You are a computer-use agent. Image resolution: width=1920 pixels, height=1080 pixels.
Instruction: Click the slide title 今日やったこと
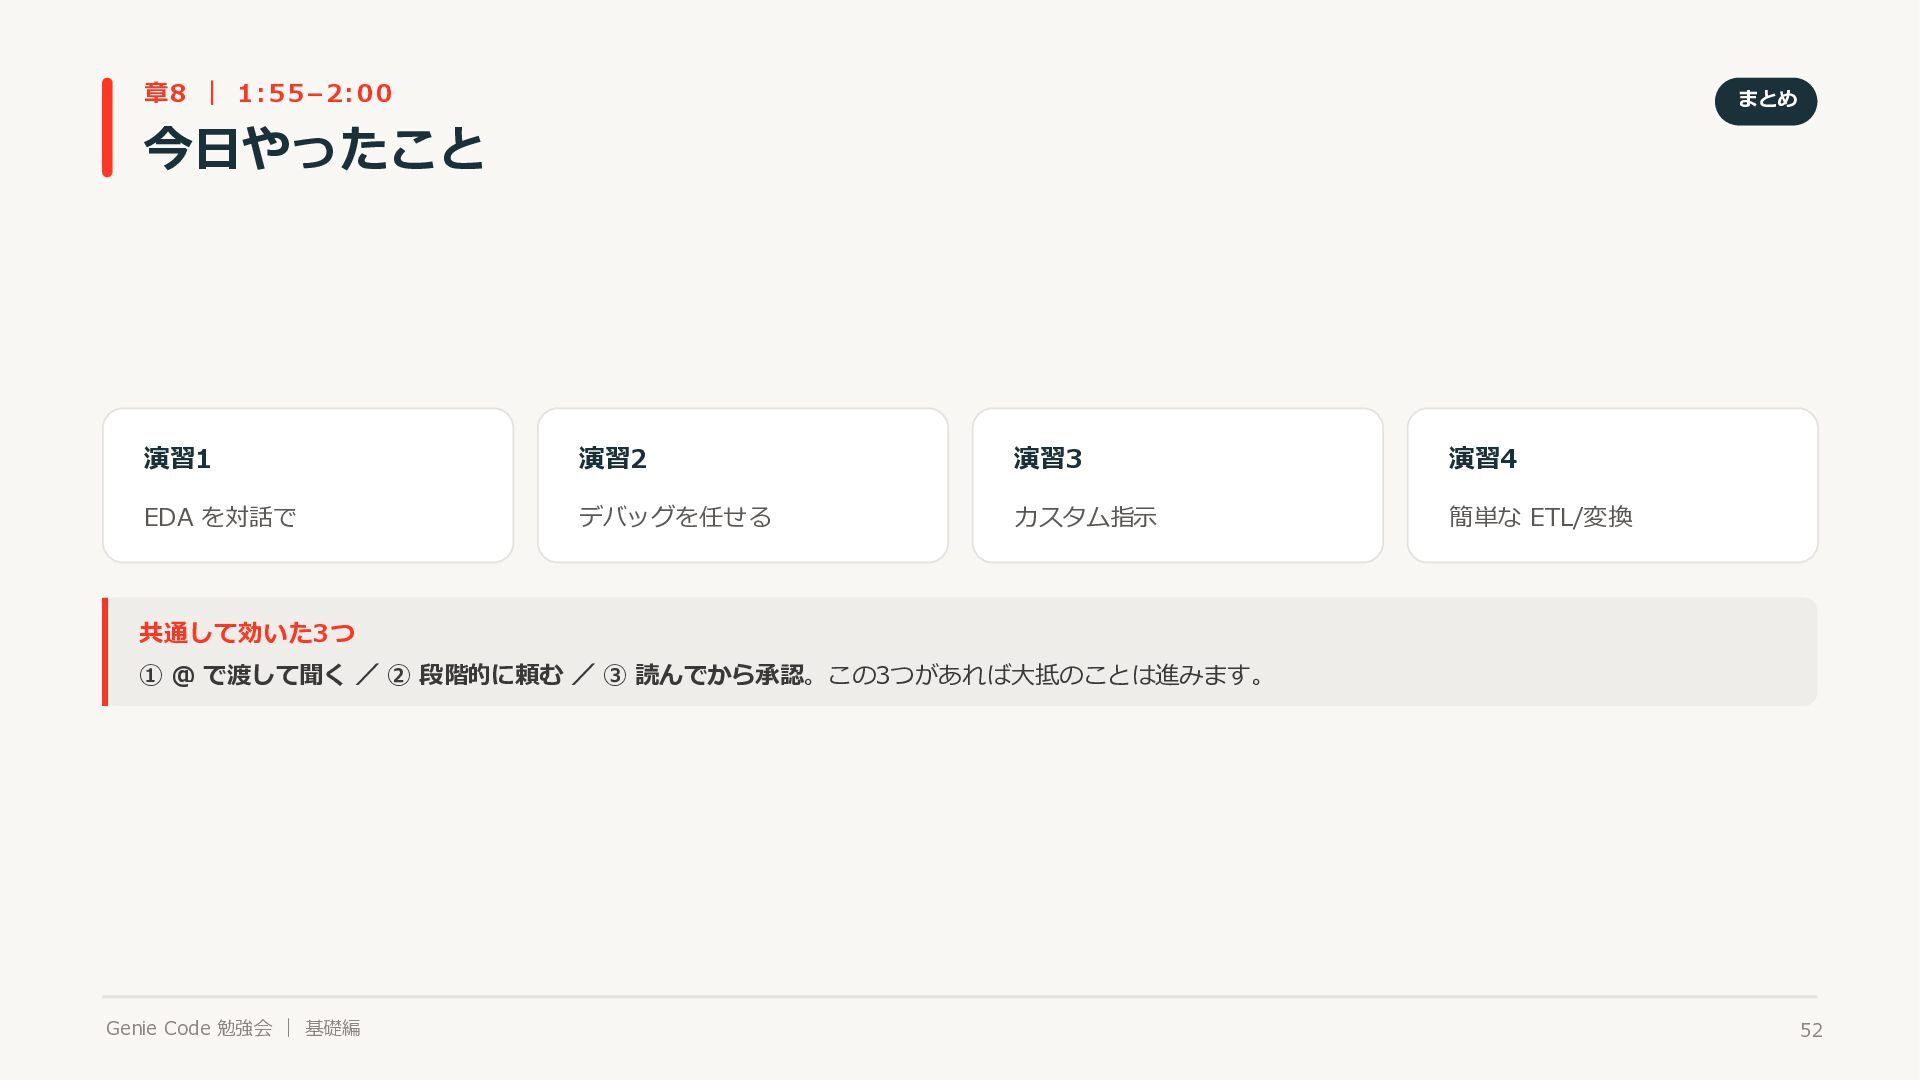(x=314, y=148)
